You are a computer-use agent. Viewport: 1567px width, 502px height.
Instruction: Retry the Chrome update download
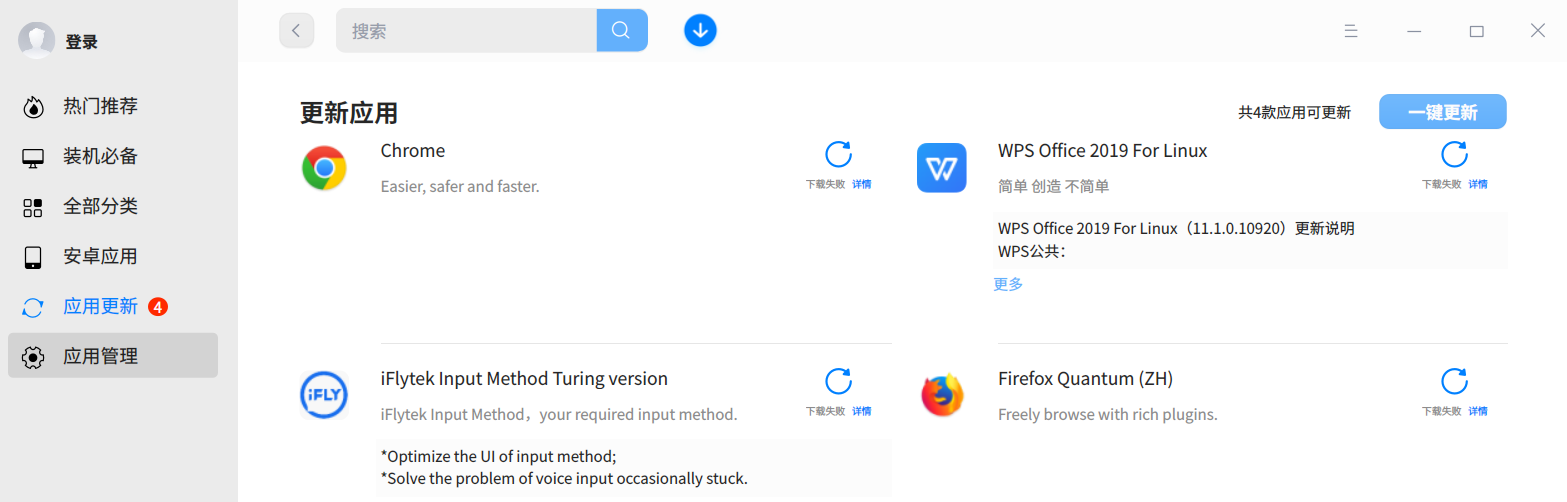(x=838, y=155)
